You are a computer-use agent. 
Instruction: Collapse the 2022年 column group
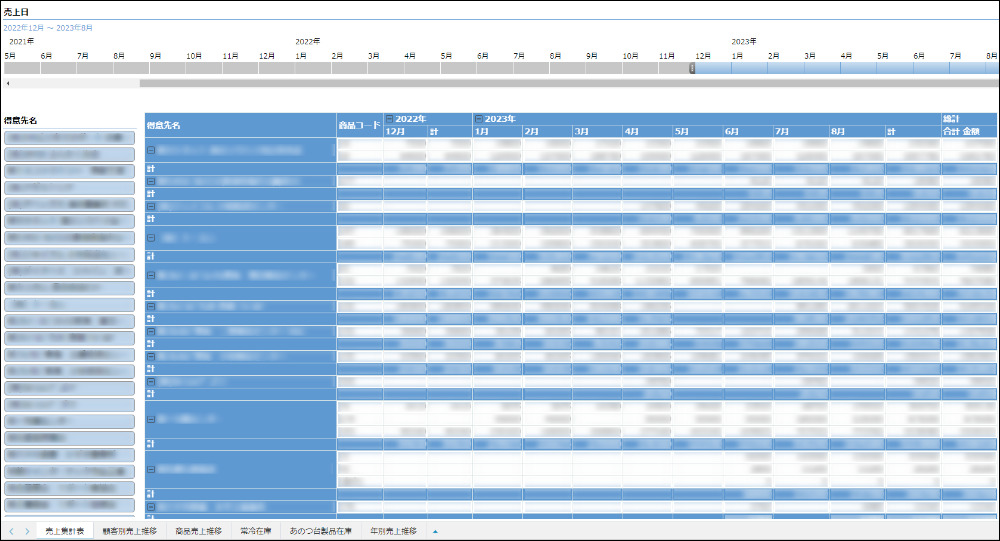pos(390,119)
